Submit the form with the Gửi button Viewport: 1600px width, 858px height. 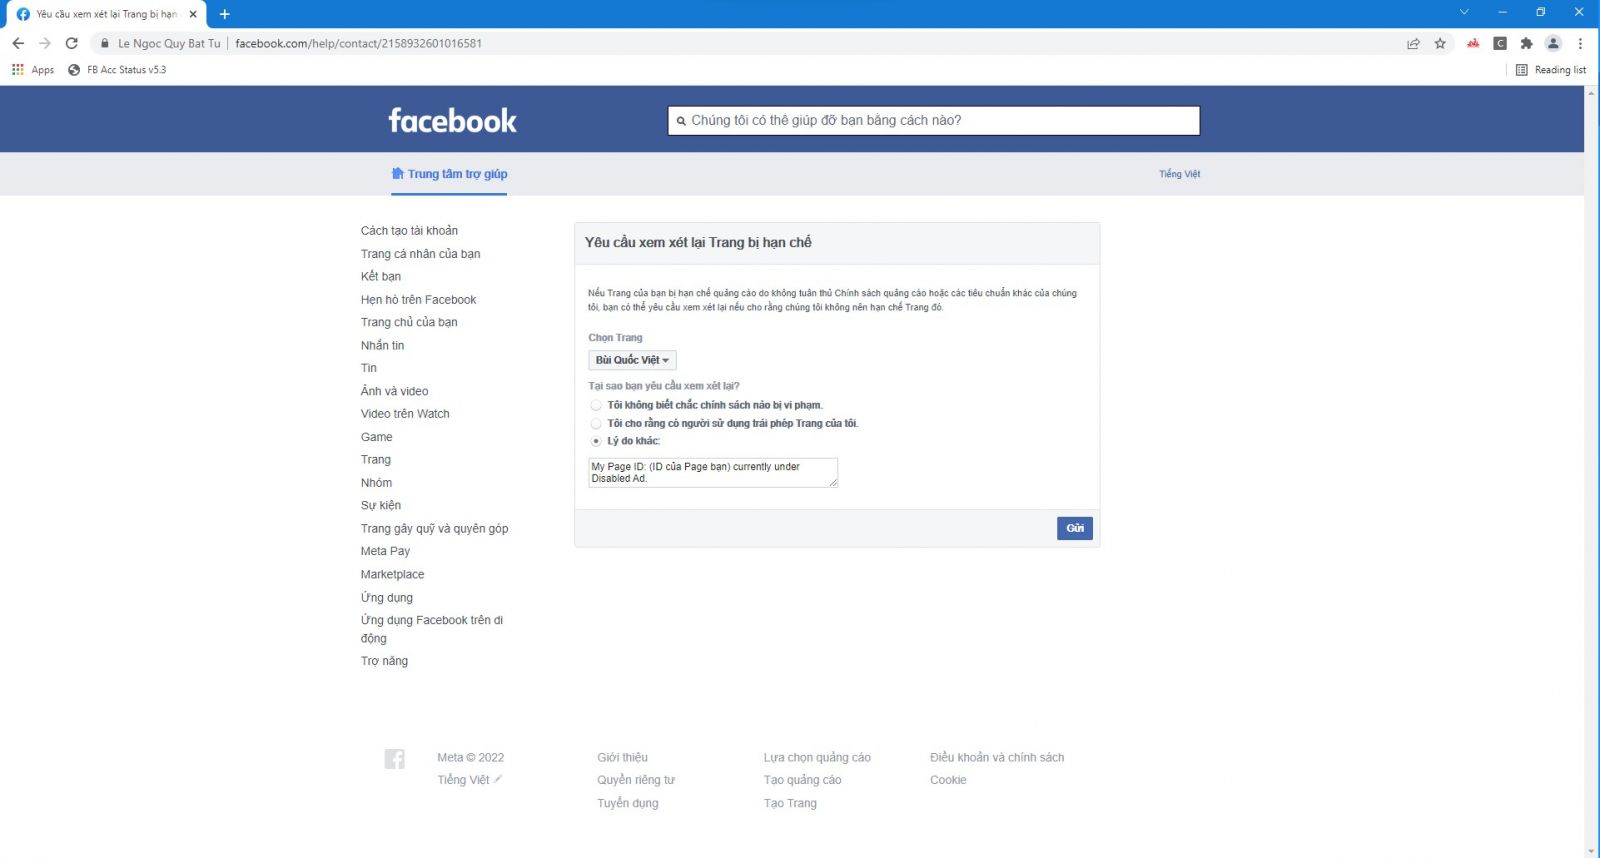tap(1075, 528)
